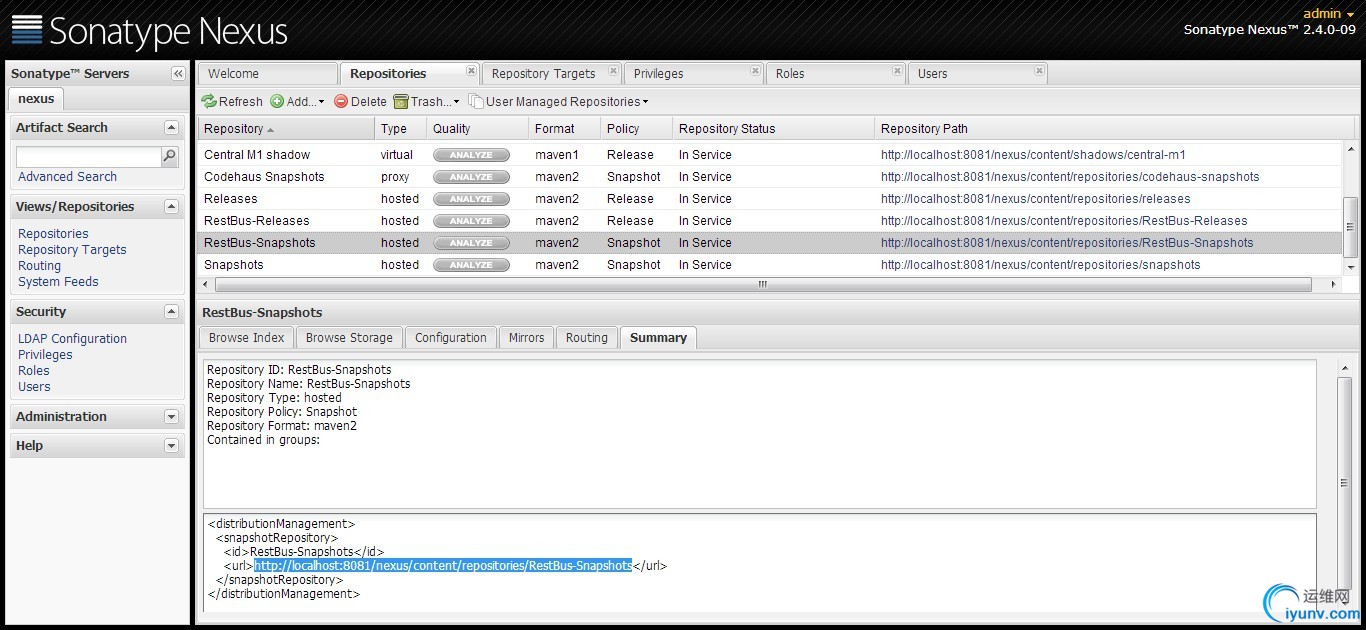The image size is (1366, 630).
Task: Collapse the Security section
Action: [171, 312]
